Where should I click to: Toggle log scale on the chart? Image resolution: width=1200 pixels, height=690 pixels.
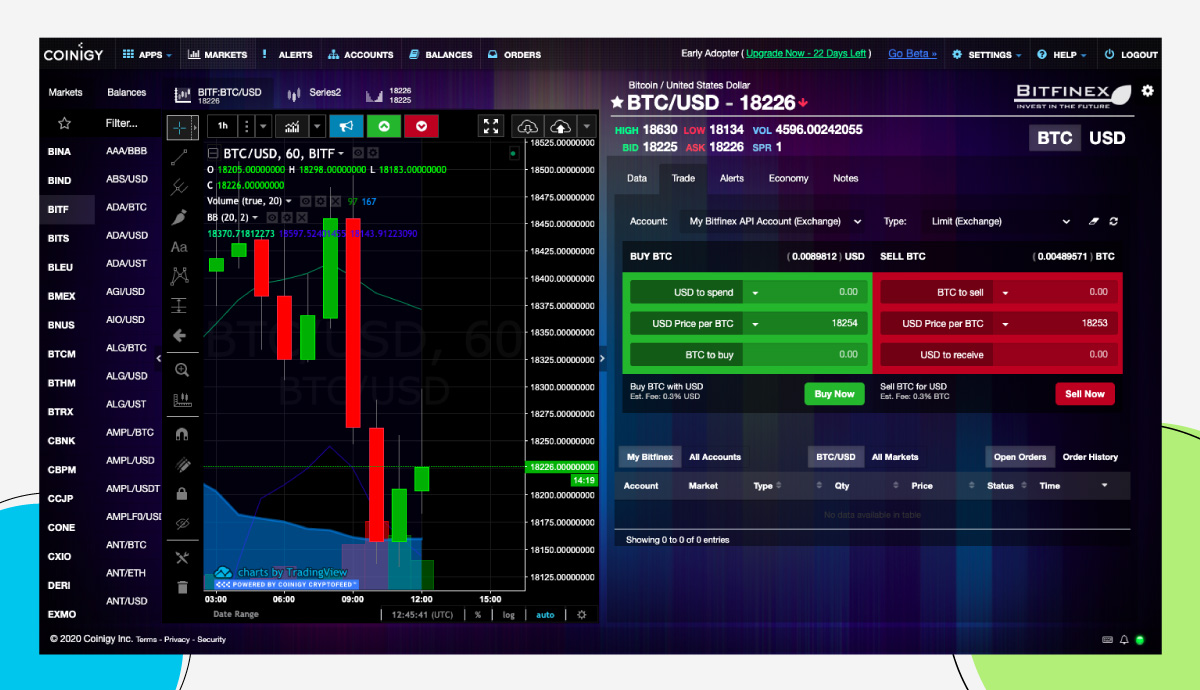point(508,614)
